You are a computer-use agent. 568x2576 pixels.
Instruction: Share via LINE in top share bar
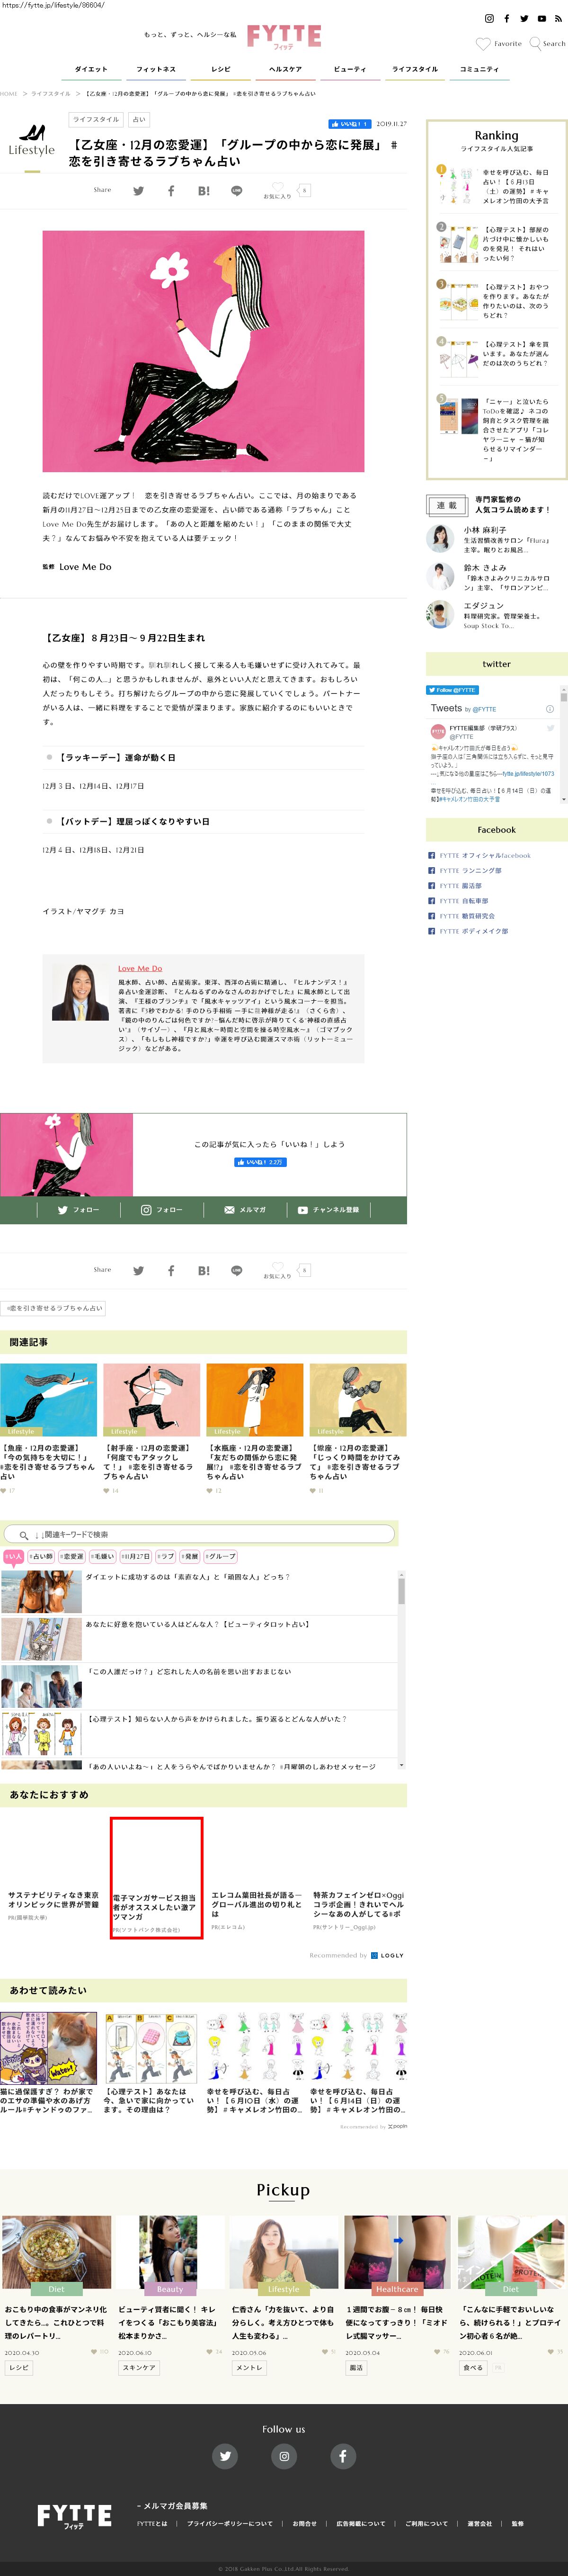pyautogui.click(x=237, y=190)
